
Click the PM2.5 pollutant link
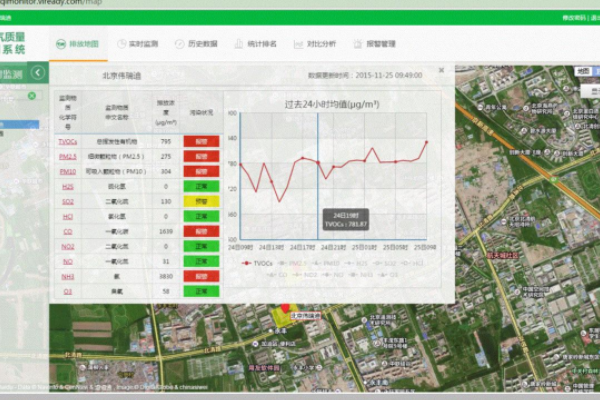(68, 157)
